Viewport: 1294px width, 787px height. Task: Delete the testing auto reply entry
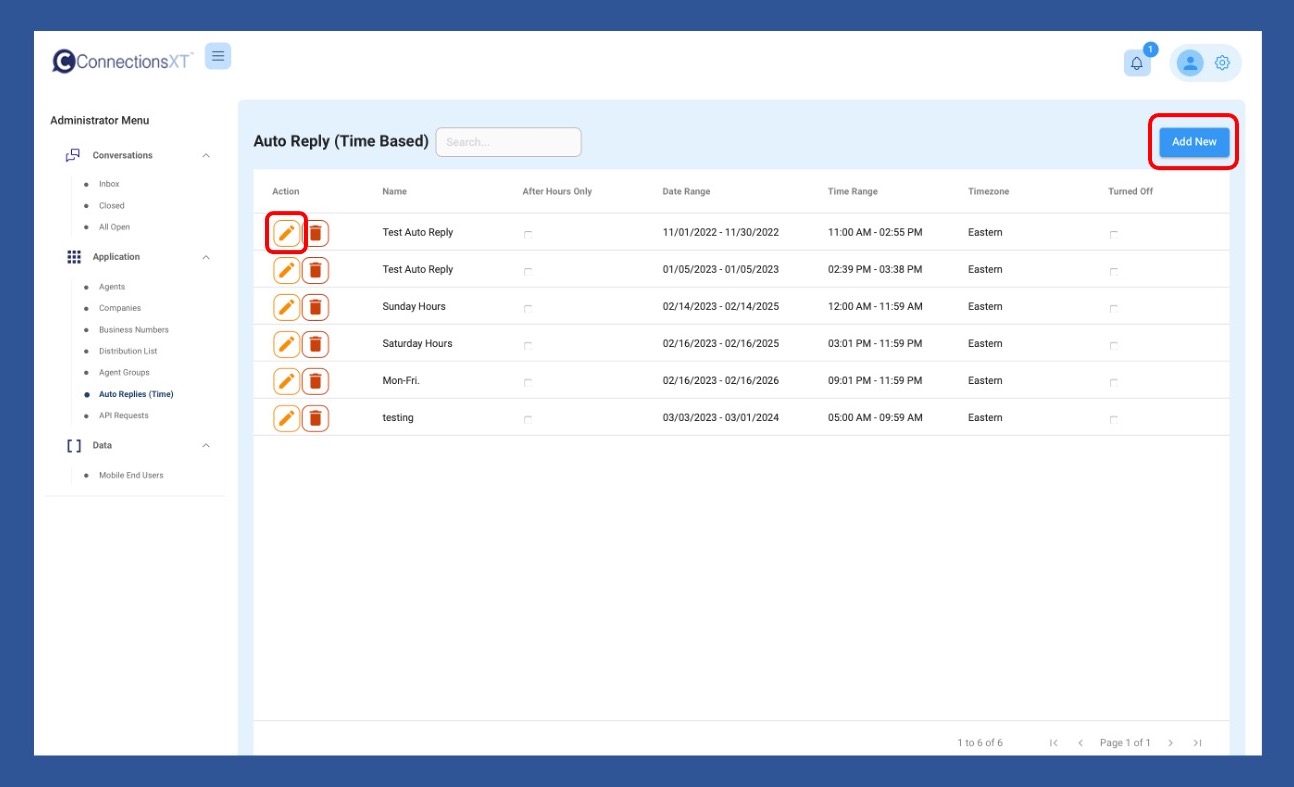click(315, 418)
